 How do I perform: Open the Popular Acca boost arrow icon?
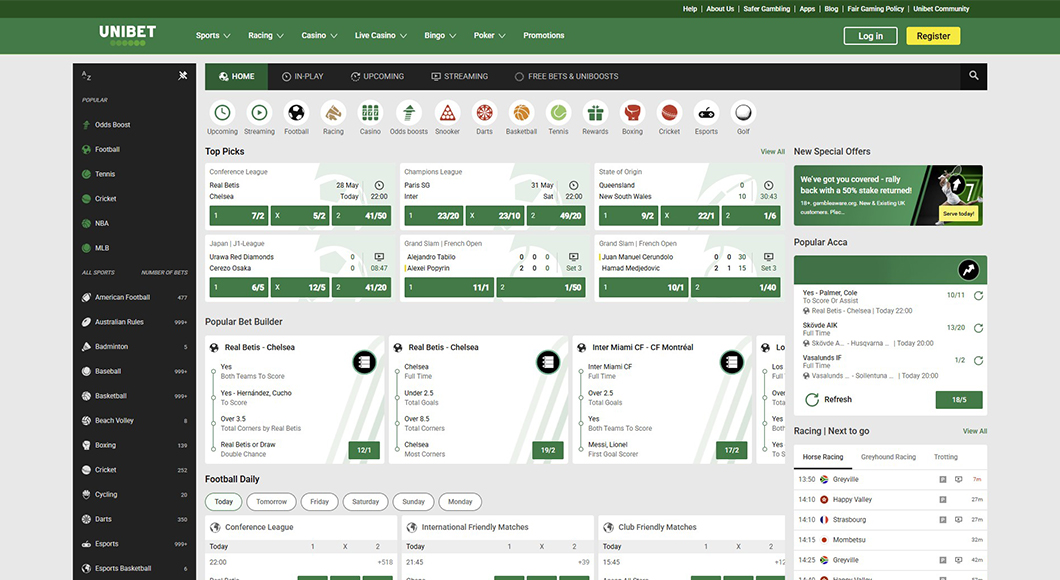pos(969,270)
